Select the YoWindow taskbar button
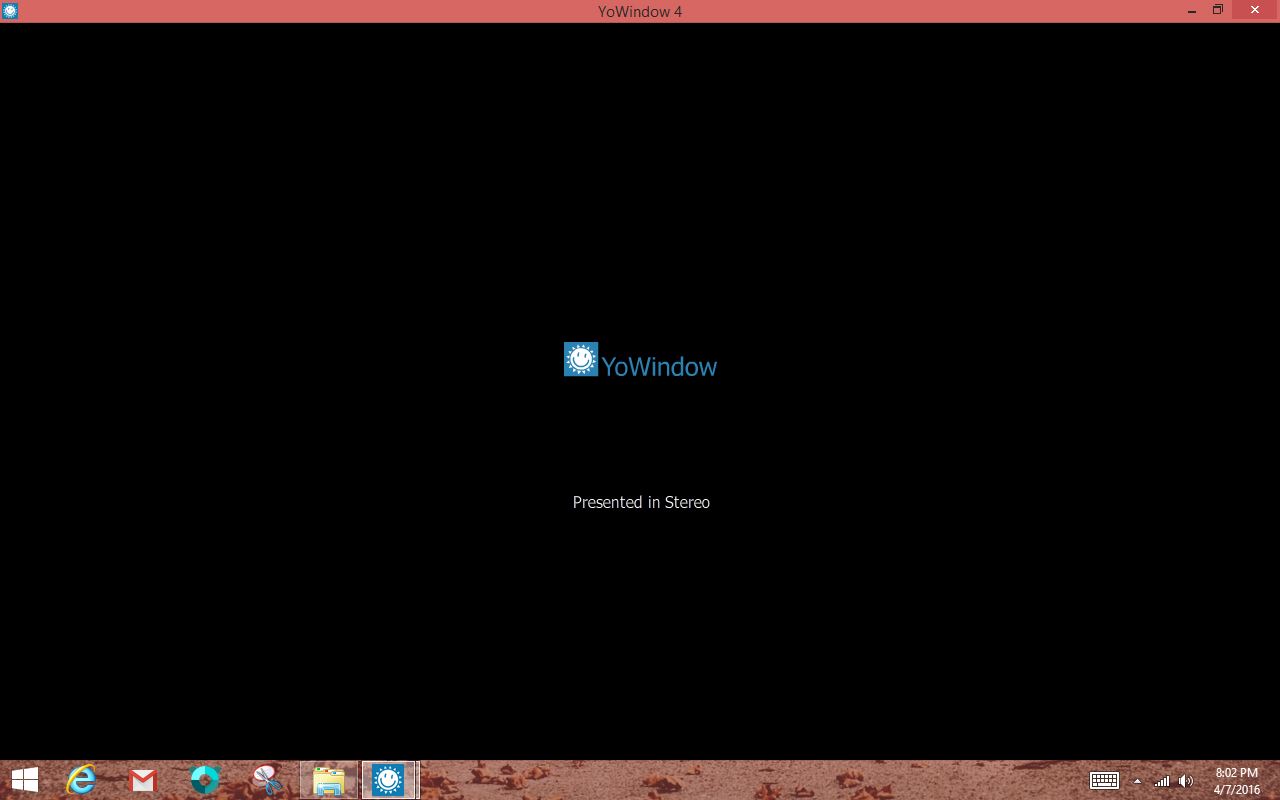This screenshot has width=1280, height=800. click(388, 780)
